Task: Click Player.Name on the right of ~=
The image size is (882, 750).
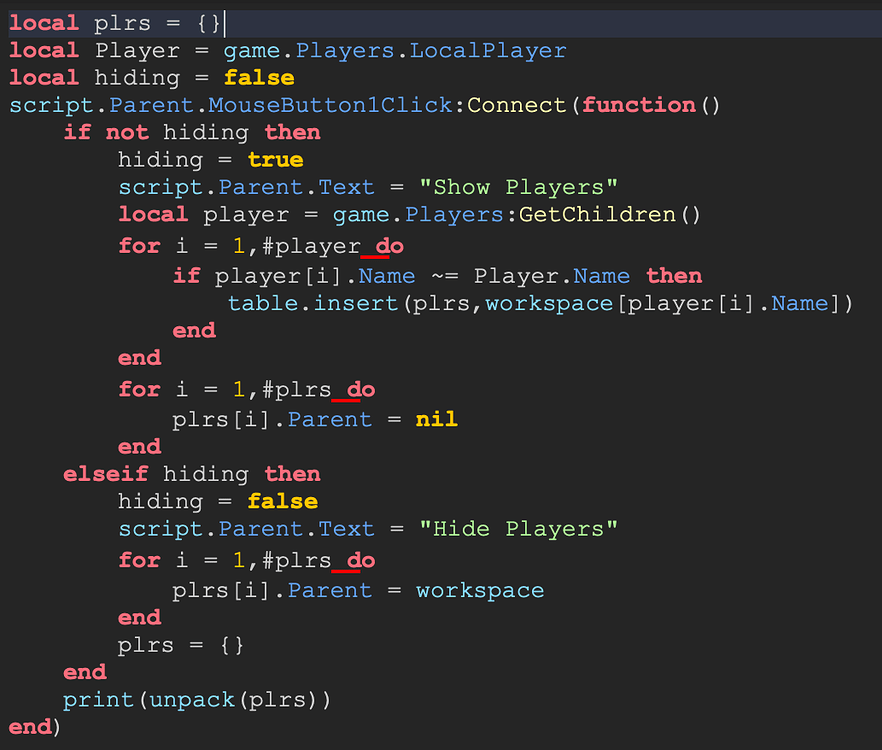Action: [x=551, y=276]
